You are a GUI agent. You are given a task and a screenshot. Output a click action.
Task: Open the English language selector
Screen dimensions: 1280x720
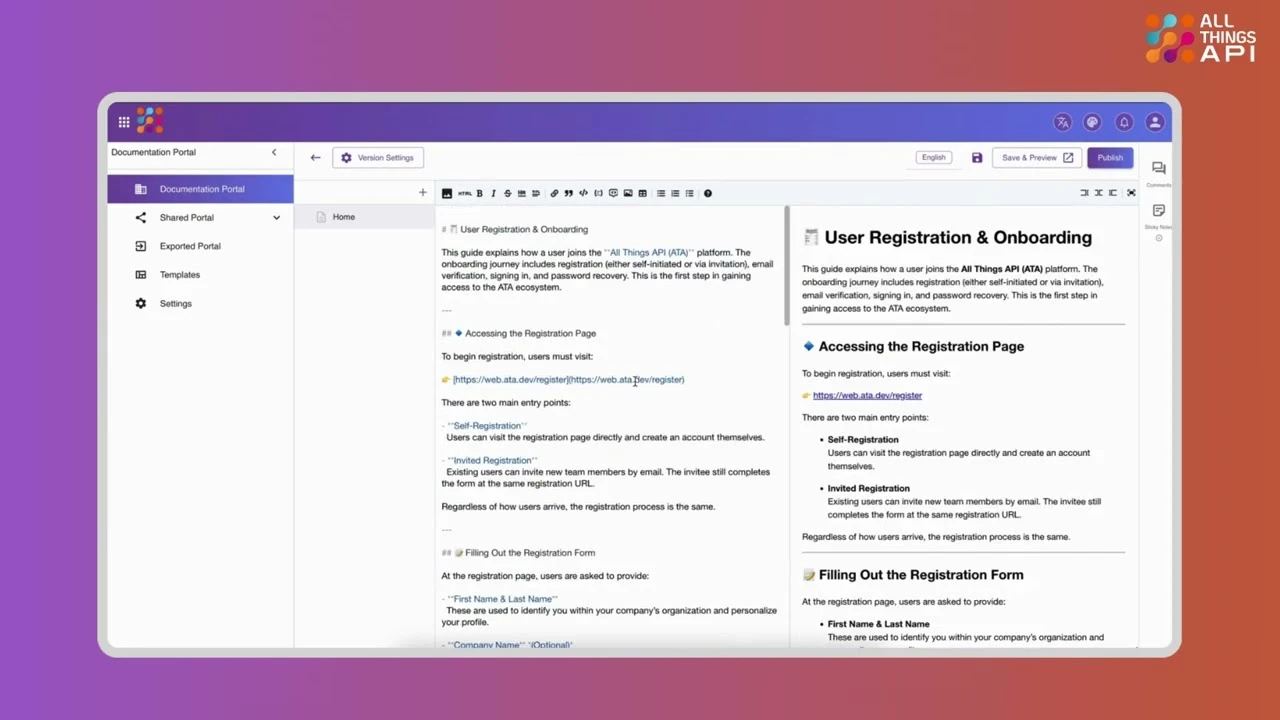pyautogui.click(x=932, y=157)
